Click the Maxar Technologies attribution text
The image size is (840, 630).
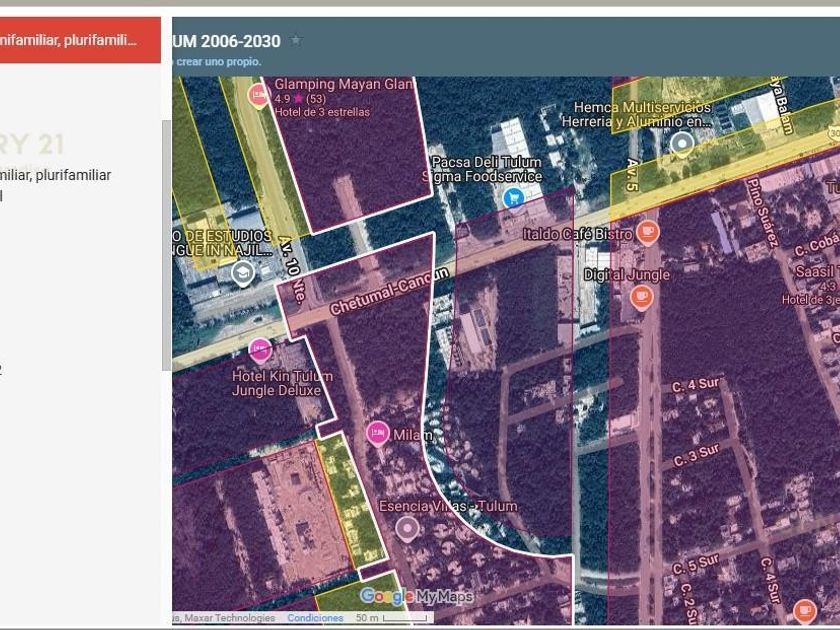pyautogui.click(x=225, y=618)
